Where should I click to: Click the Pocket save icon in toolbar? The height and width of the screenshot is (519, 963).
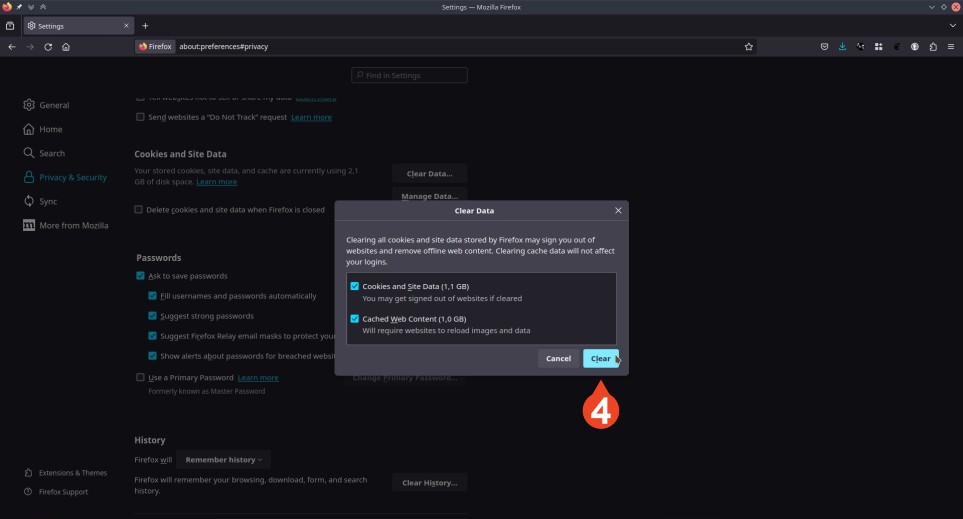coord(824,47)
